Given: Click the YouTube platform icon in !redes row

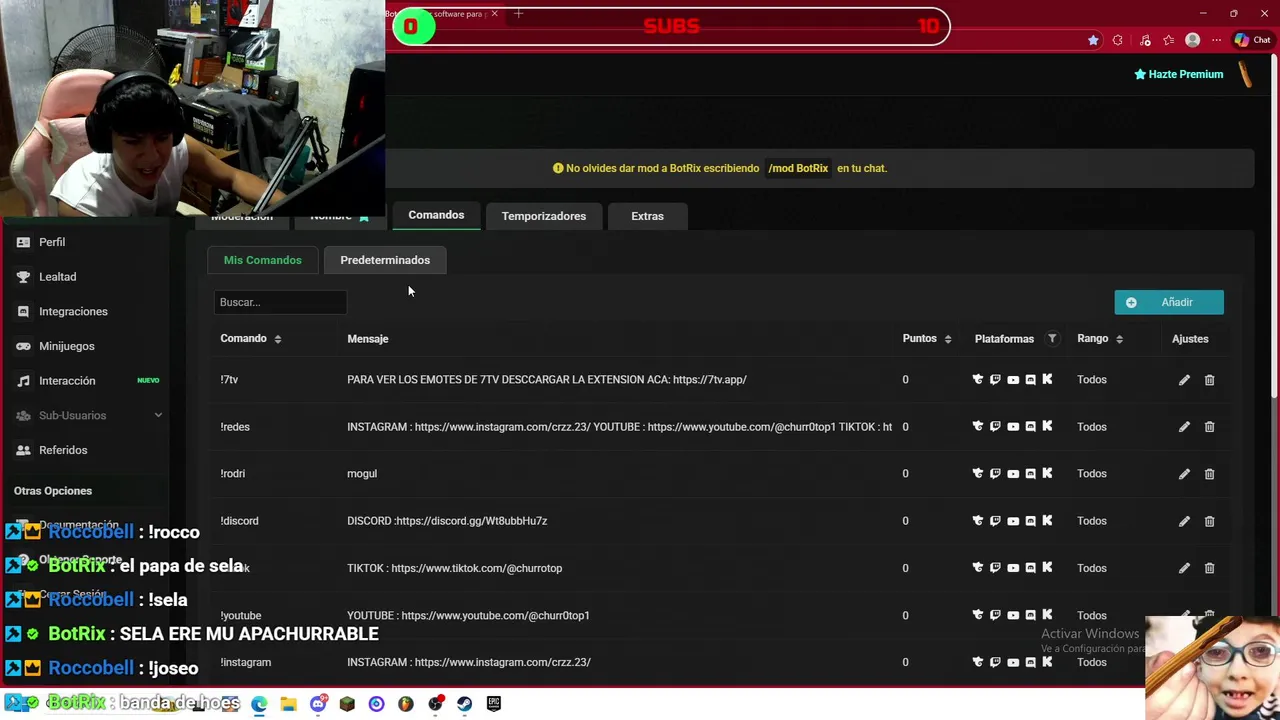Looking at the screenshot, I should [x=1013, y=427].
